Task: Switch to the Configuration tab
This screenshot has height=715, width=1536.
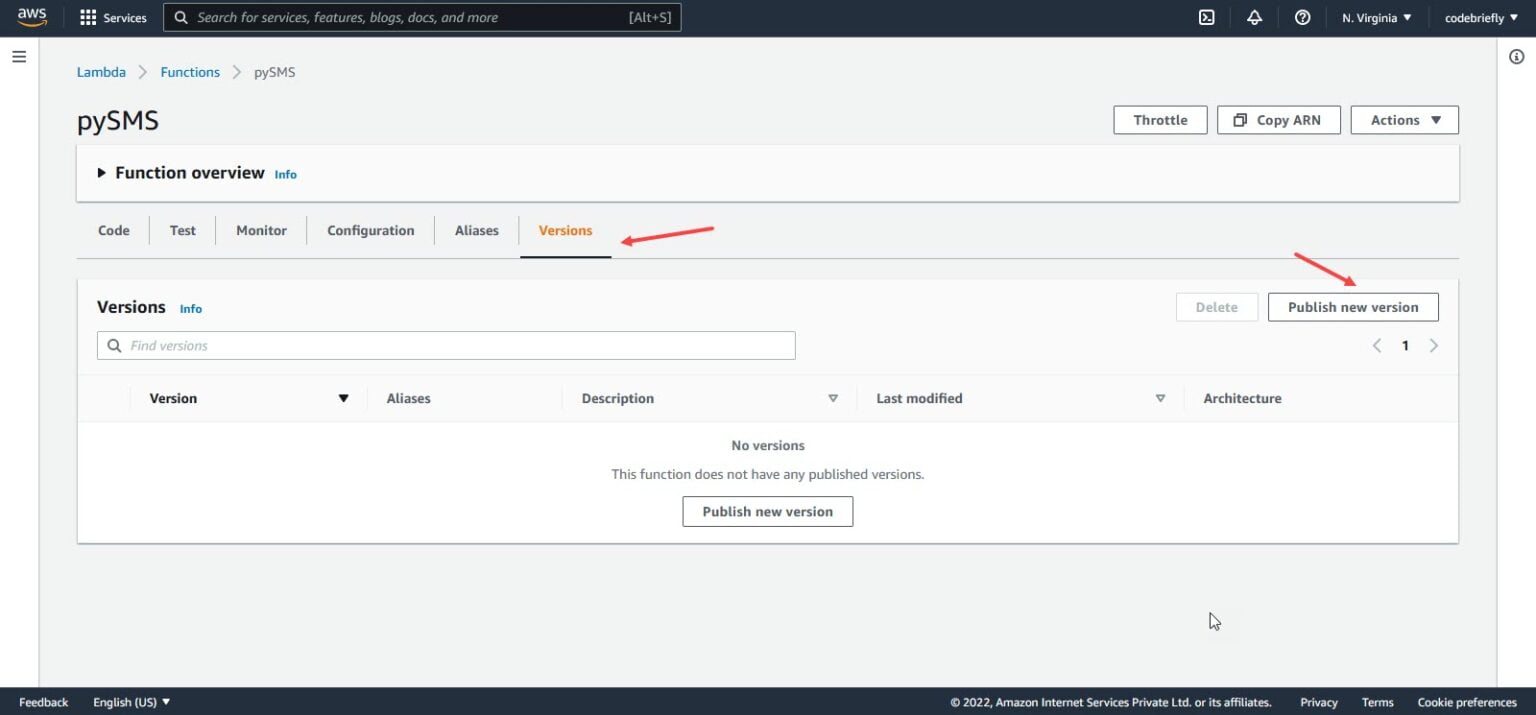Action: [370, 230]
